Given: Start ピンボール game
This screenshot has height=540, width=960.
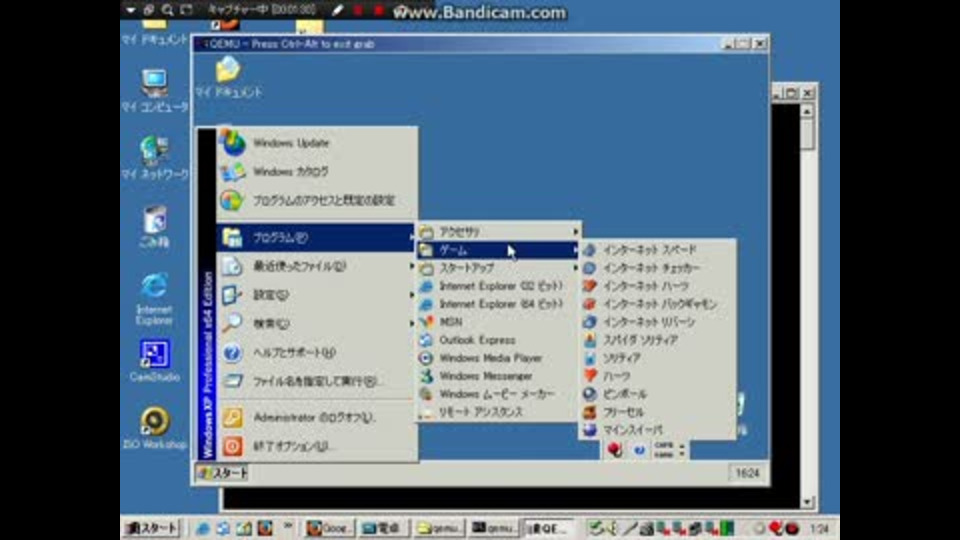Looking at the screenshot, I should (658, 394).
